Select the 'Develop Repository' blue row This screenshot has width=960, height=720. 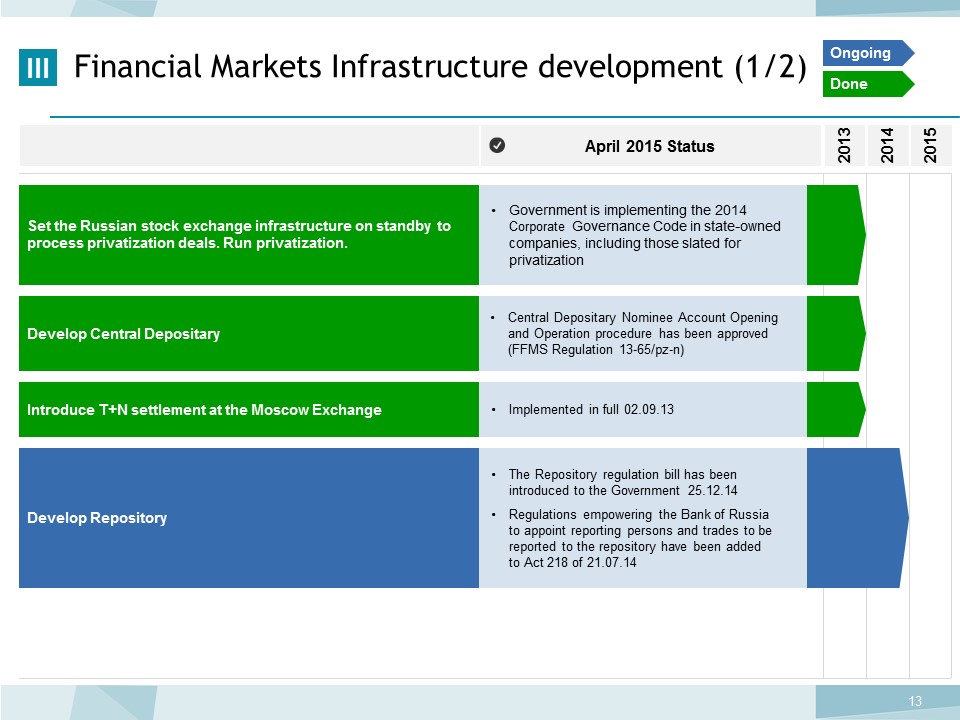tap(249, 518)
